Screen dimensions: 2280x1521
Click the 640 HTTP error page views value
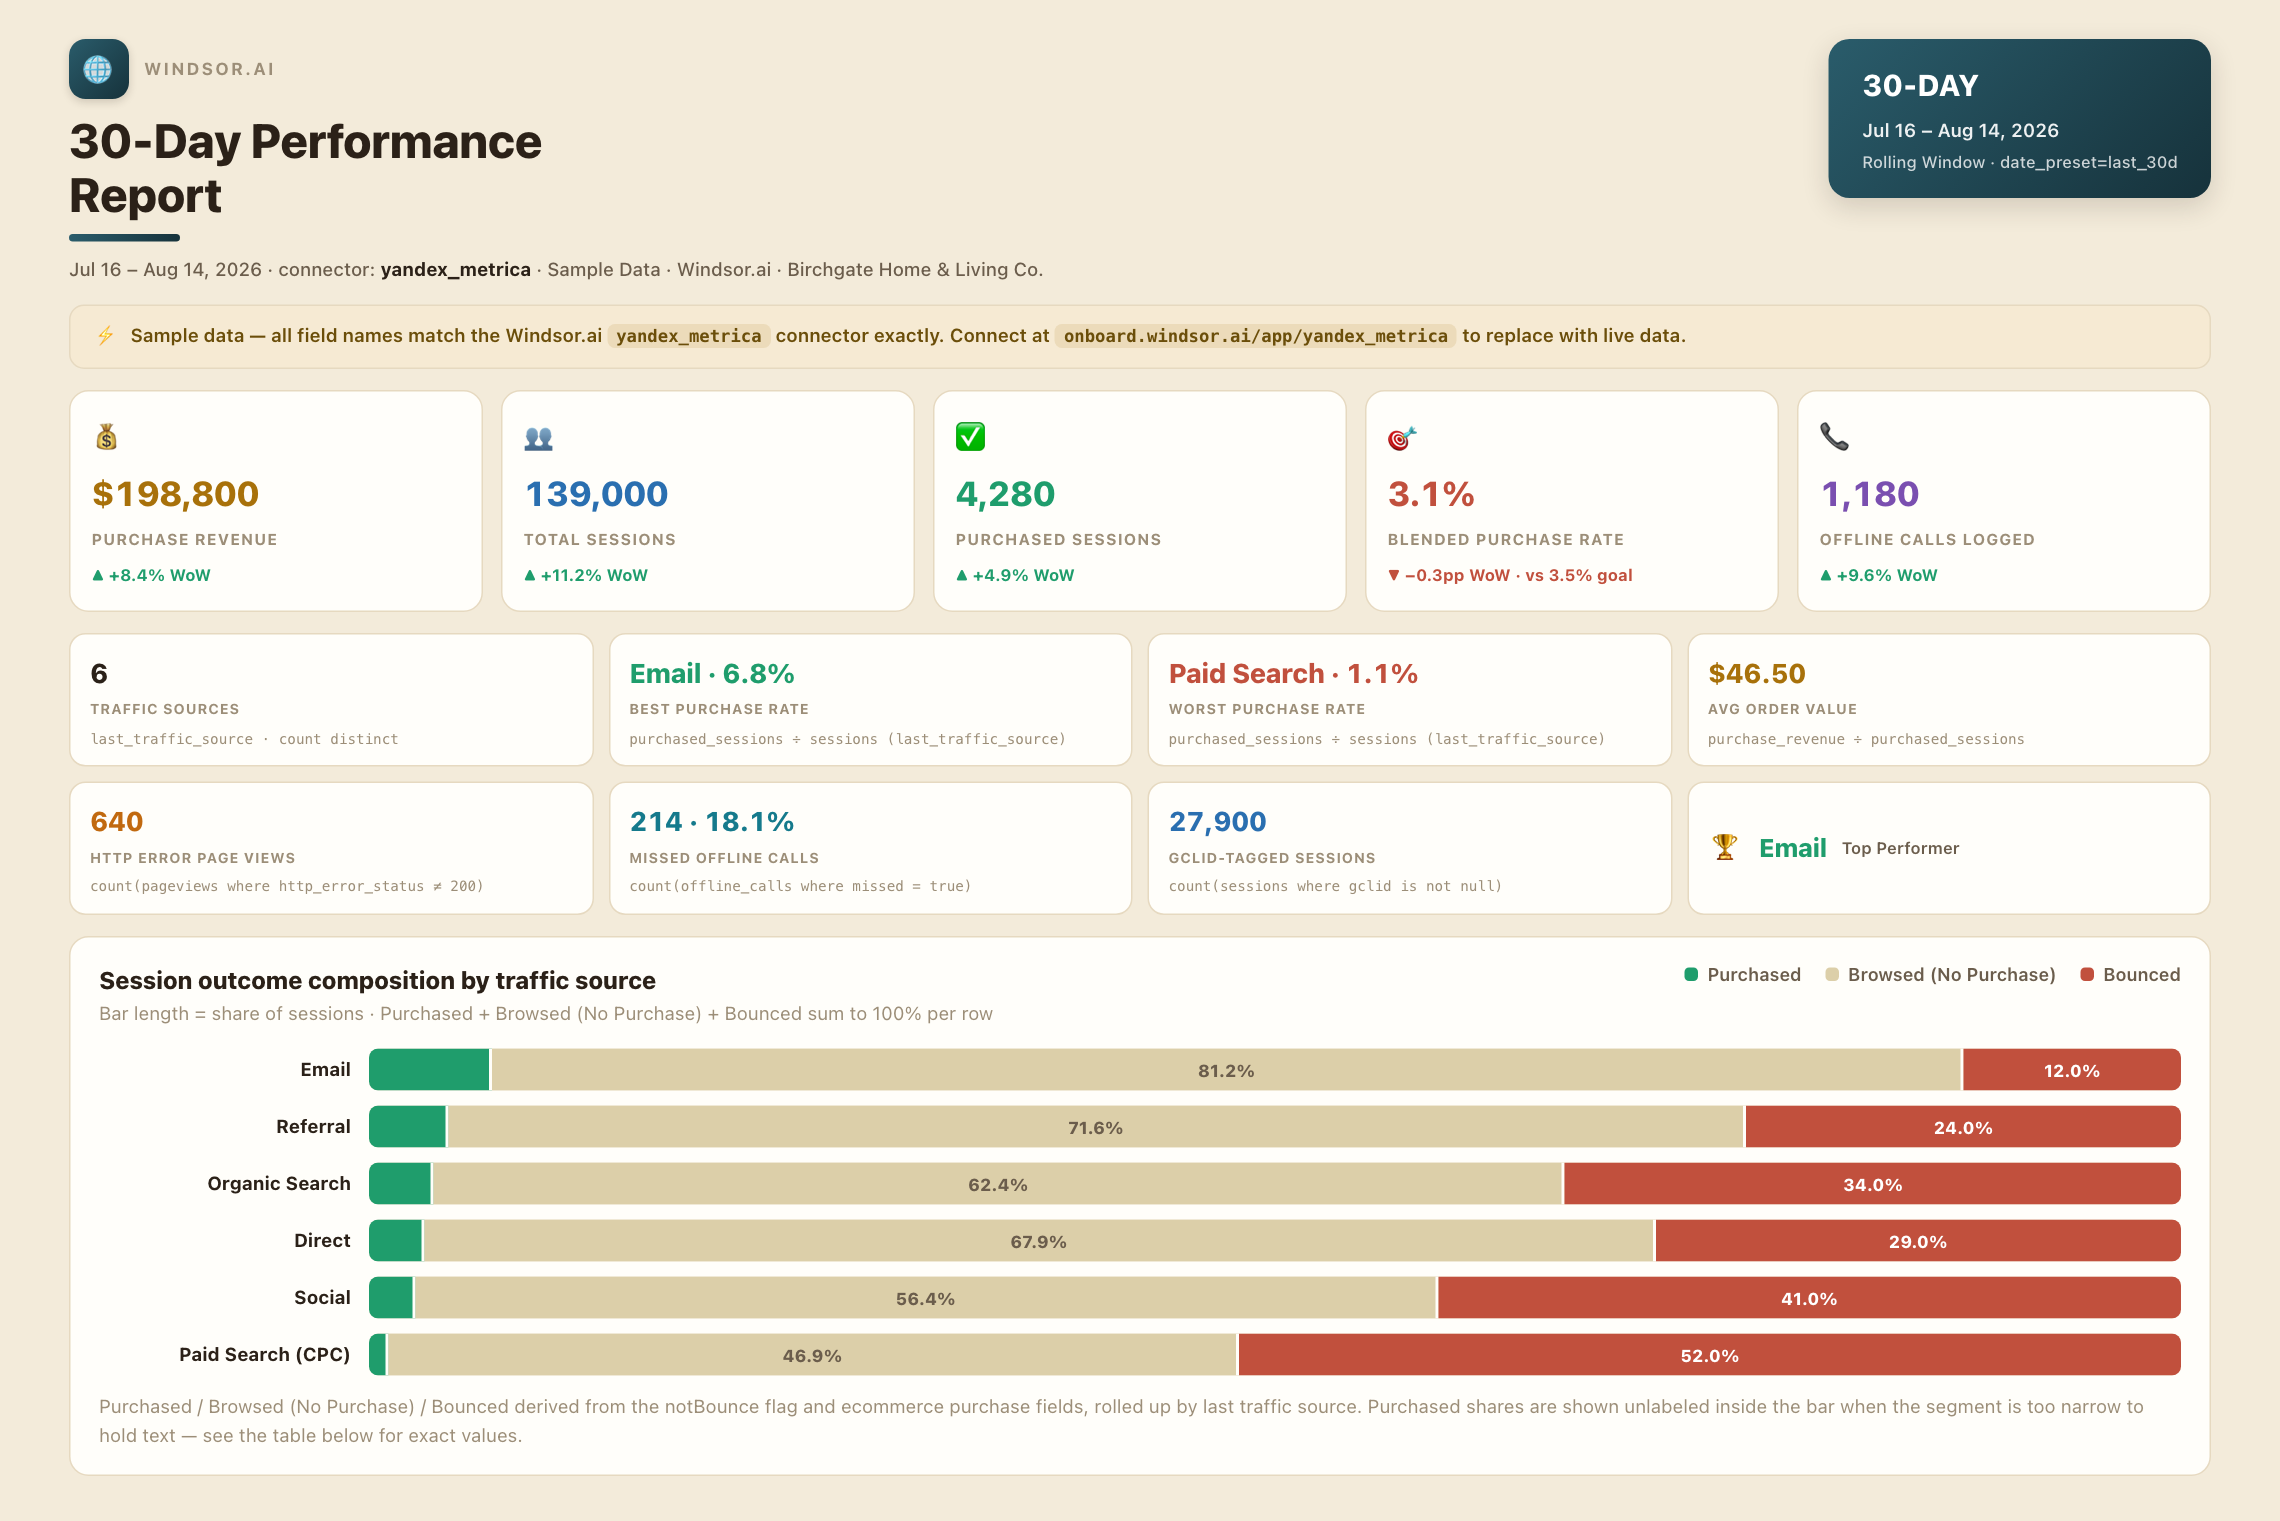click(x=117, y=822)
